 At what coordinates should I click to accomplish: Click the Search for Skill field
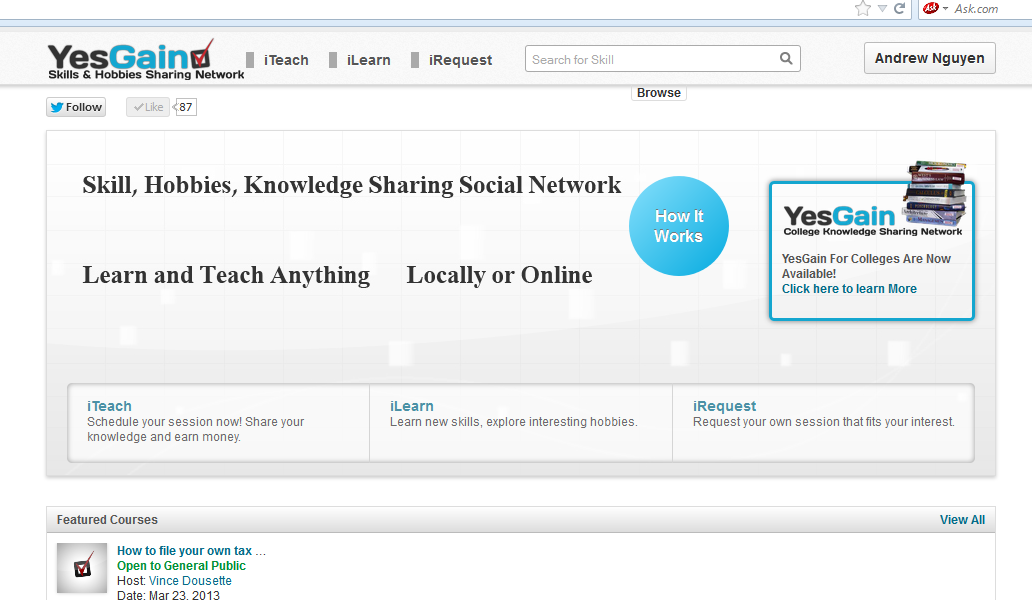tap(662, 59)
